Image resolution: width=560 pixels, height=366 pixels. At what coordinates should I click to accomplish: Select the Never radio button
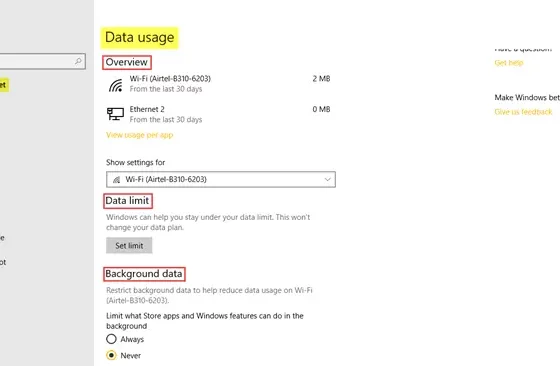pos(111,355)
